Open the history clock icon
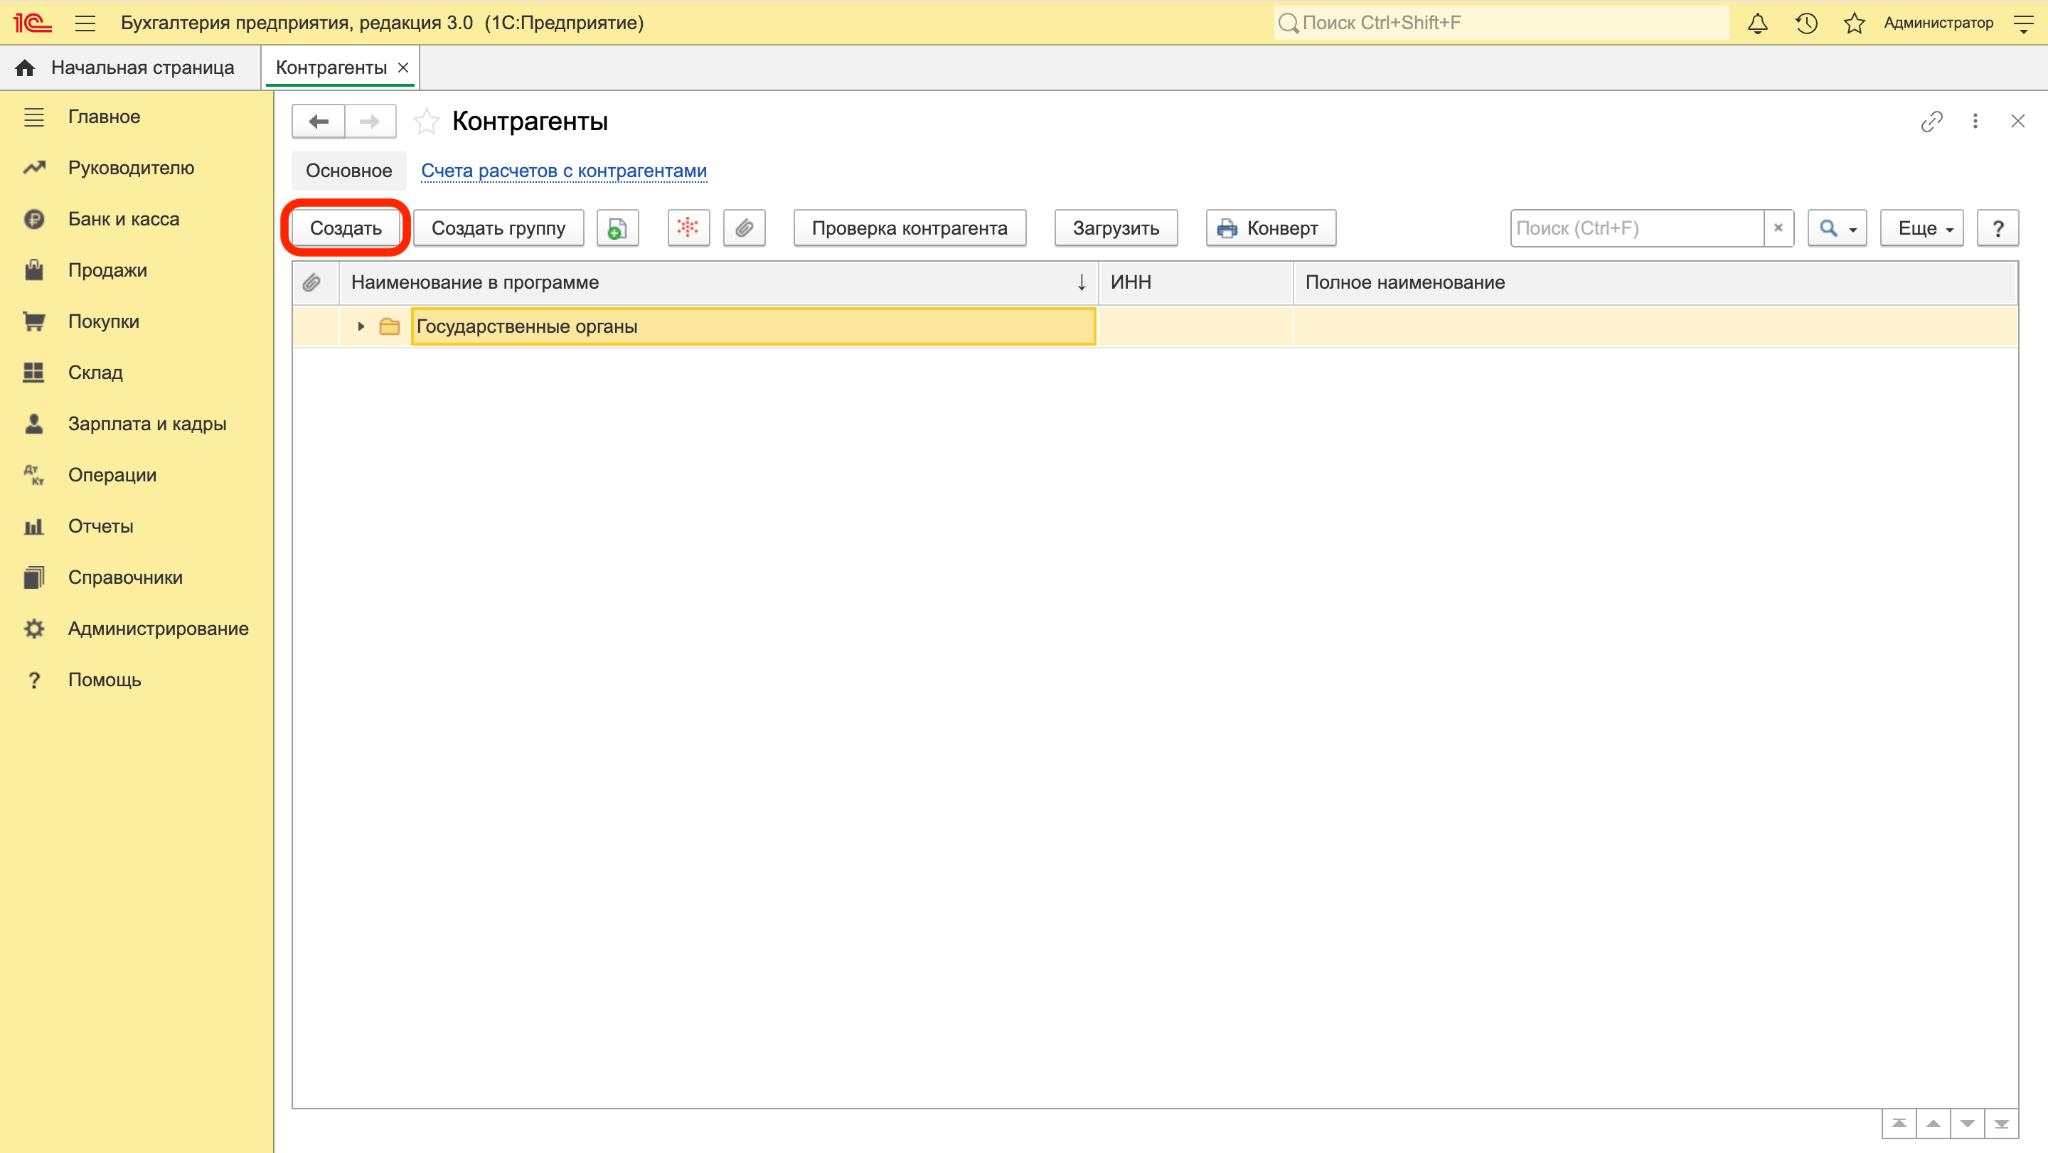The image size is (2048, 1153). [1806, 23]
